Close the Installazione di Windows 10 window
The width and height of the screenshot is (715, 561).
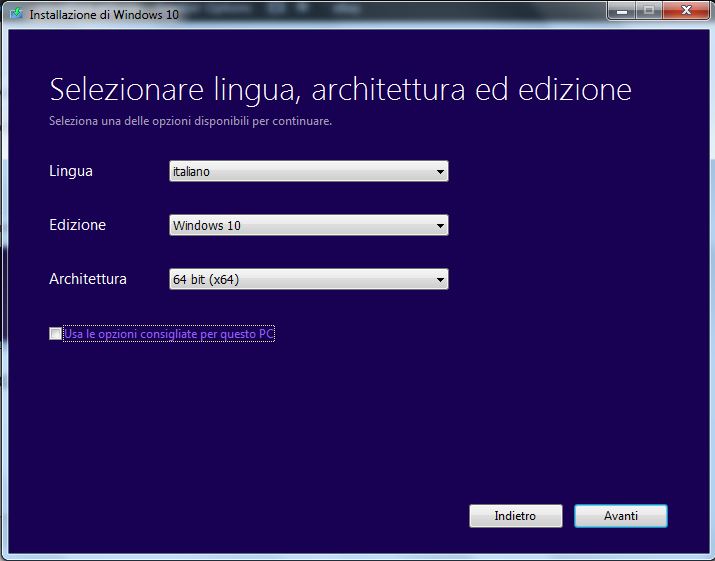pos(686,10)
